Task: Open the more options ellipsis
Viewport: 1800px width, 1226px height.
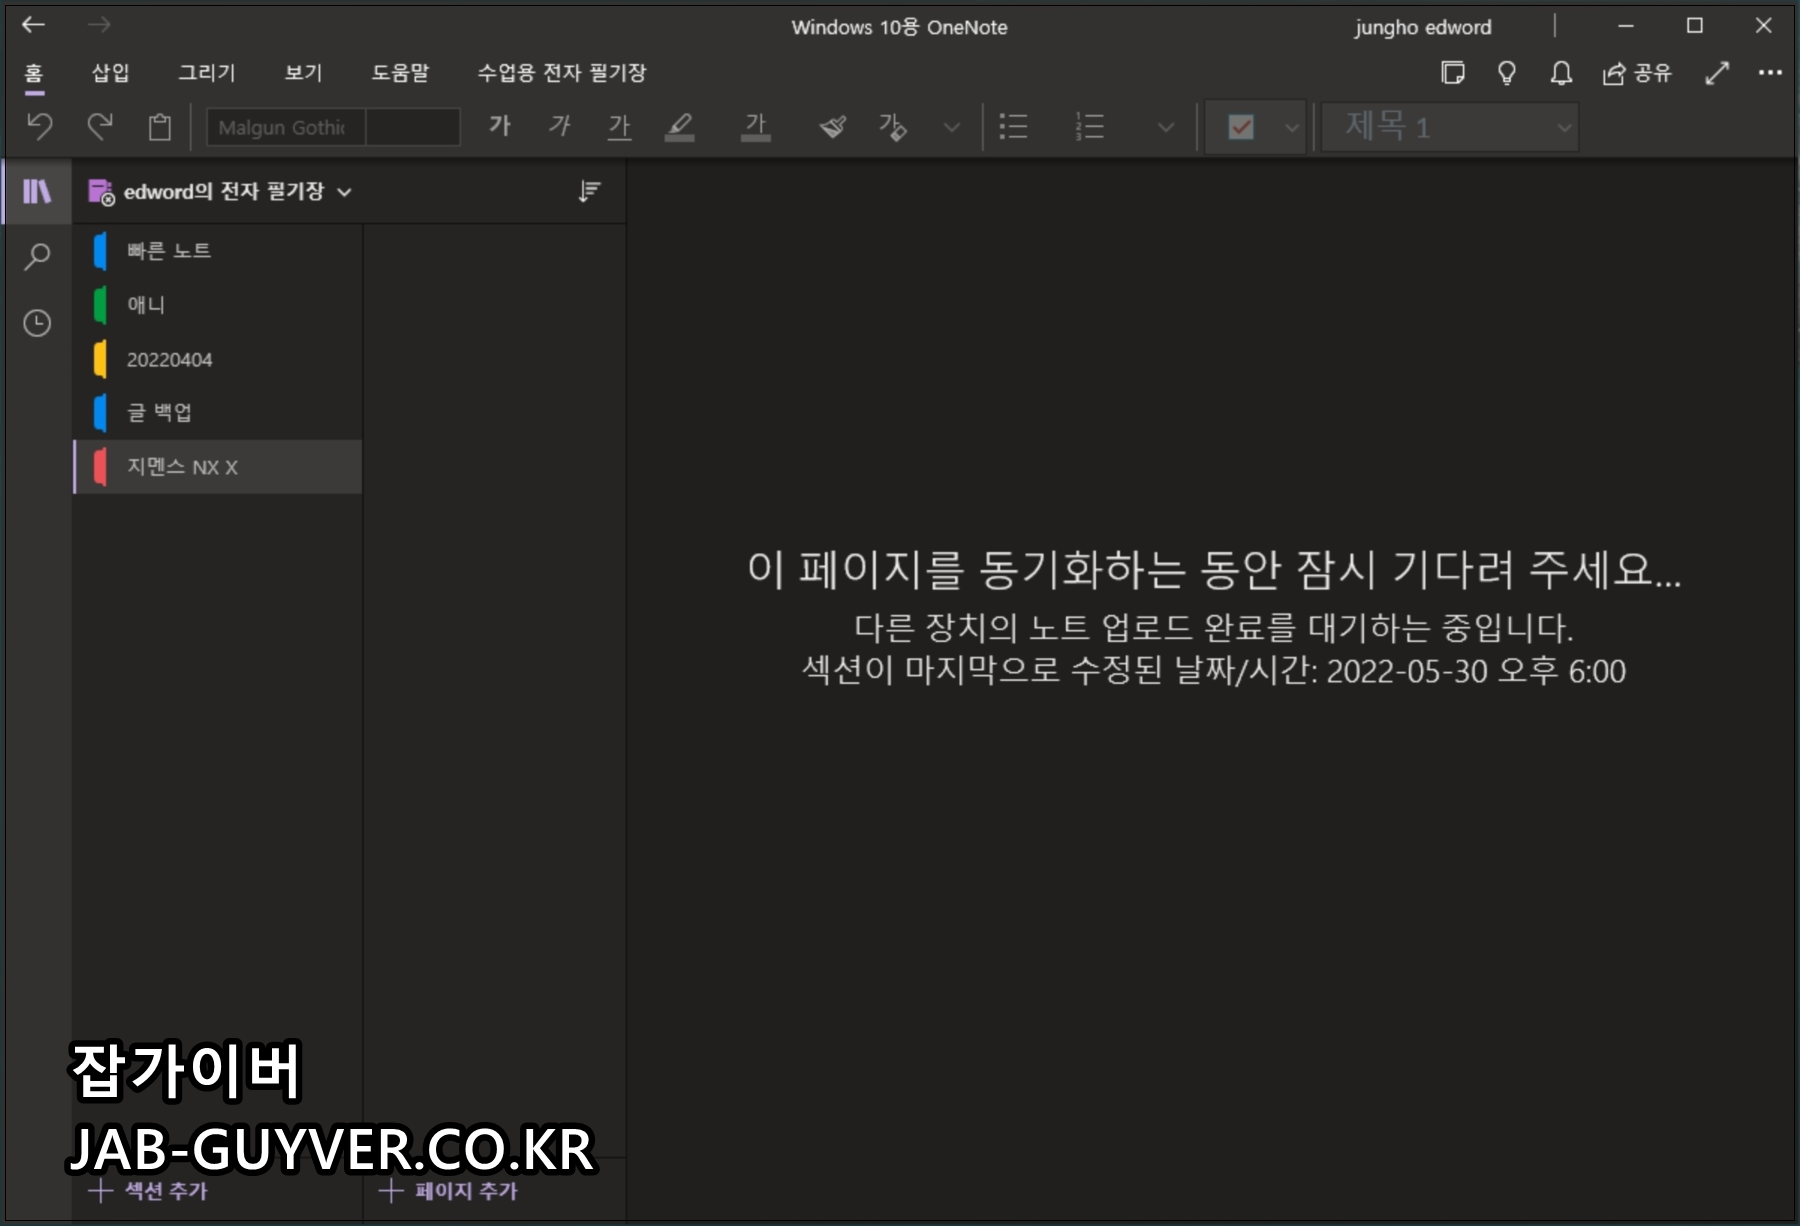Action: click(x=1770, y=73)
